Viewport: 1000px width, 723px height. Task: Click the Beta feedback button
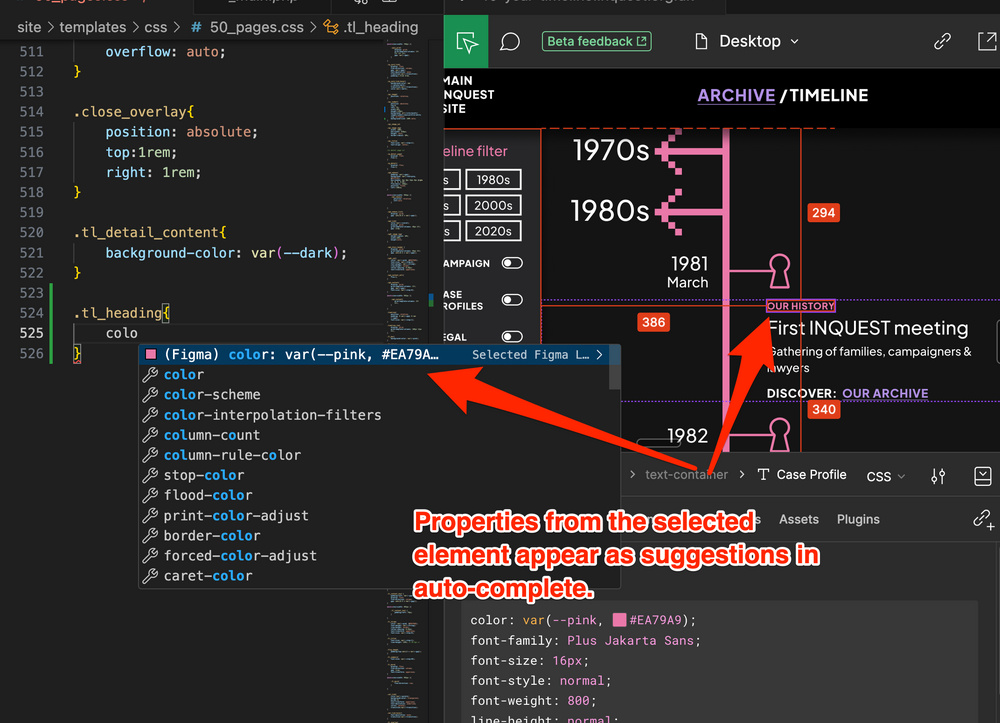coord(597,42)
